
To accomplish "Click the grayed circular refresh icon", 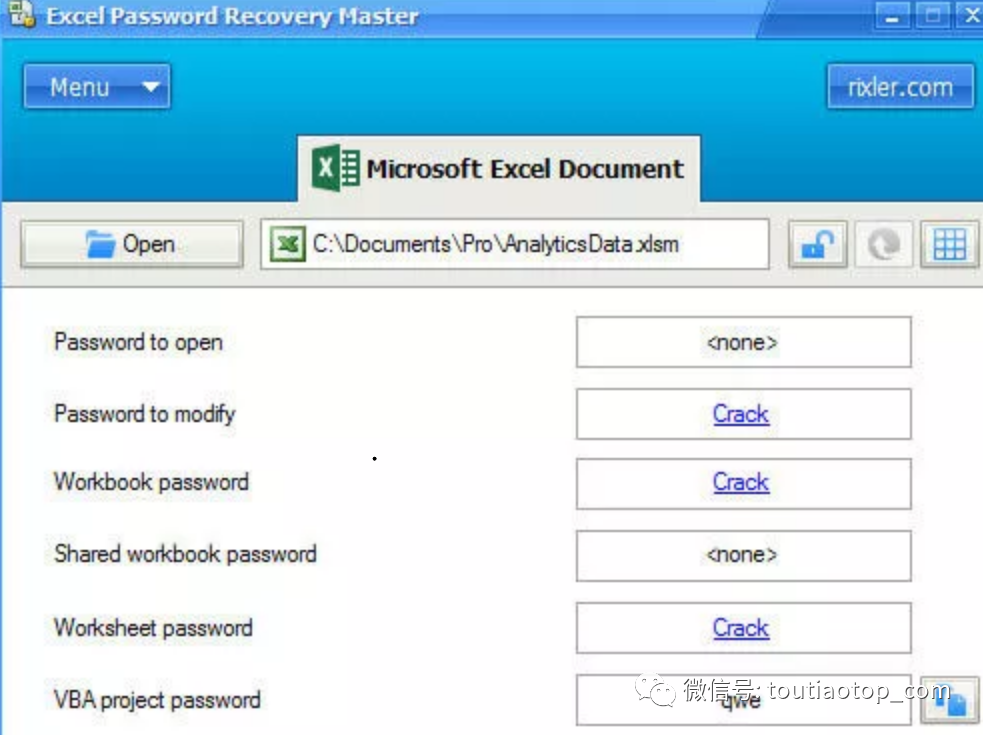I will click(x=883, y=244).
